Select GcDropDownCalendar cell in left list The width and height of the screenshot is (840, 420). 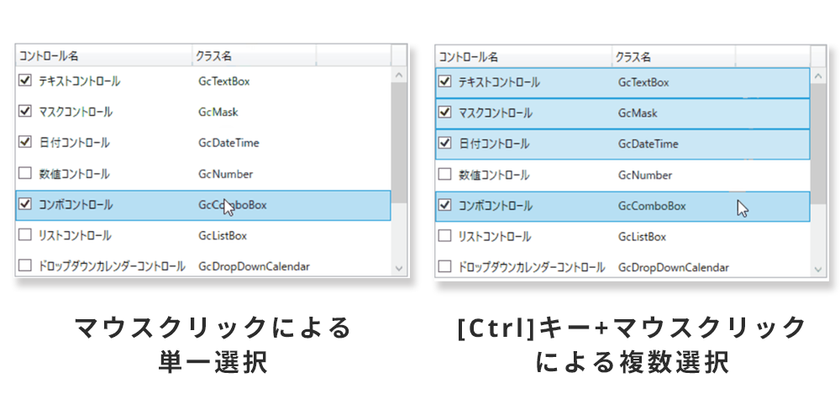point(254,266)
